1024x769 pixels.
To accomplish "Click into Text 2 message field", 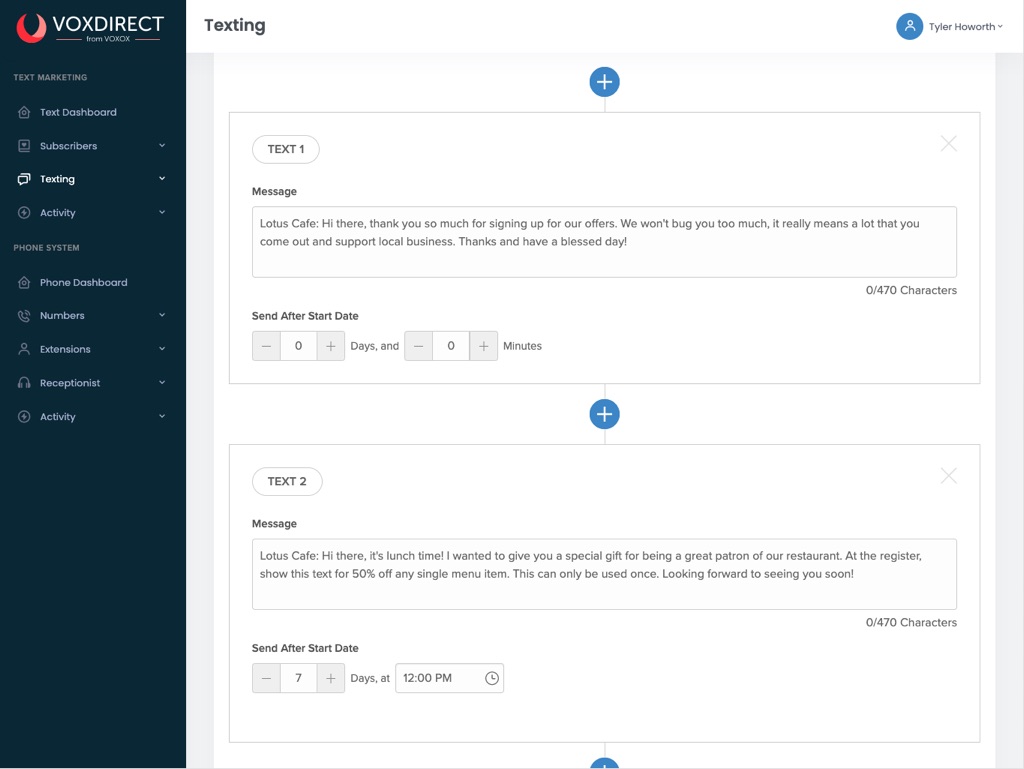I will point(604,574).
